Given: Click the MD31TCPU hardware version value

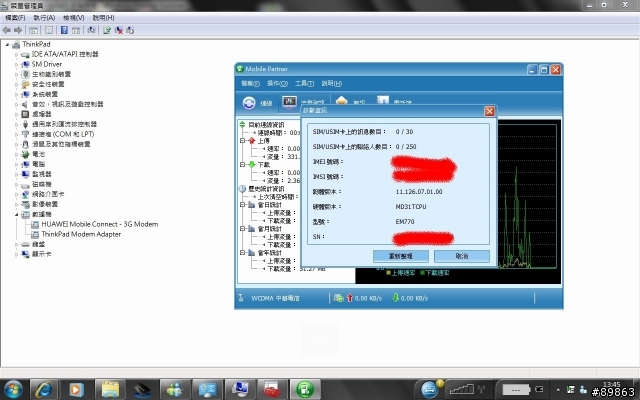Looking at the screenshot, I should [x=411, y=207].
